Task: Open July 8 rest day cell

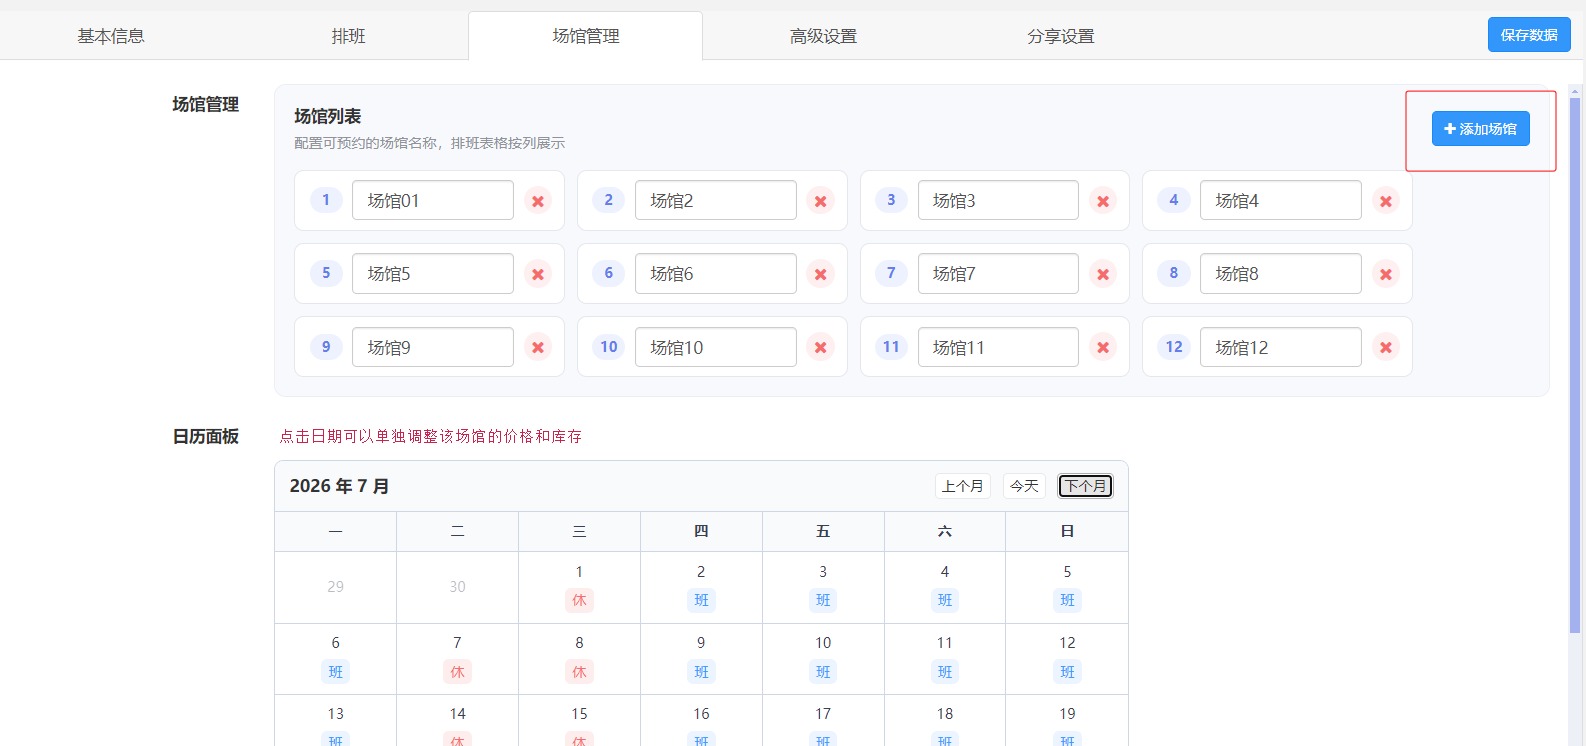Action: click(579, 659)
